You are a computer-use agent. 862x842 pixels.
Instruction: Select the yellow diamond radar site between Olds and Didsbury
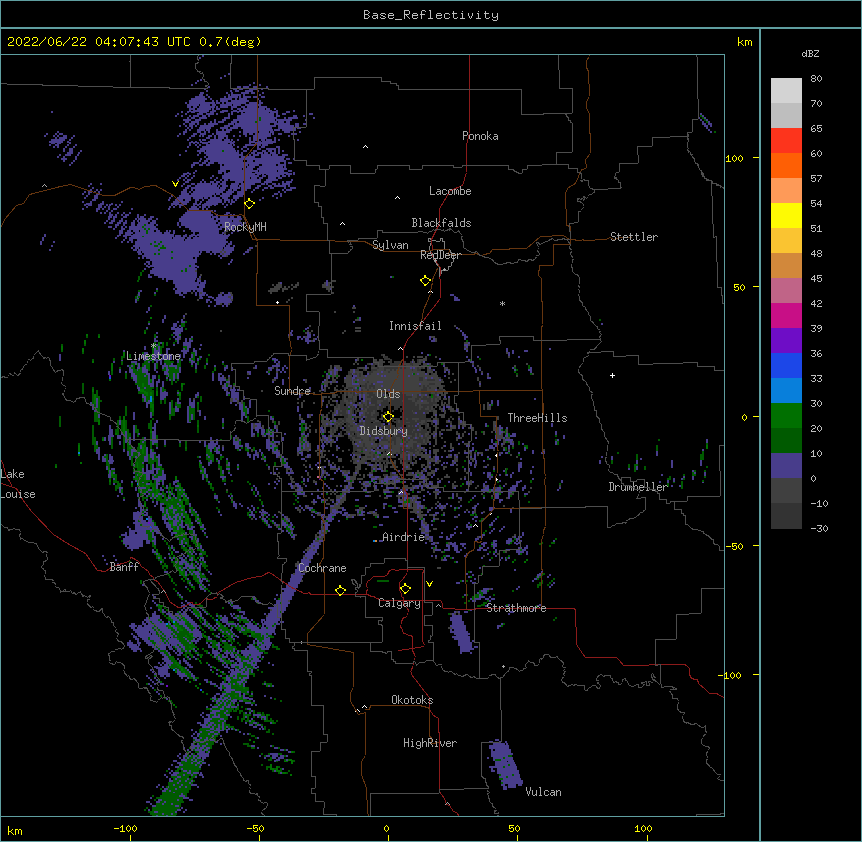[388, 416]
